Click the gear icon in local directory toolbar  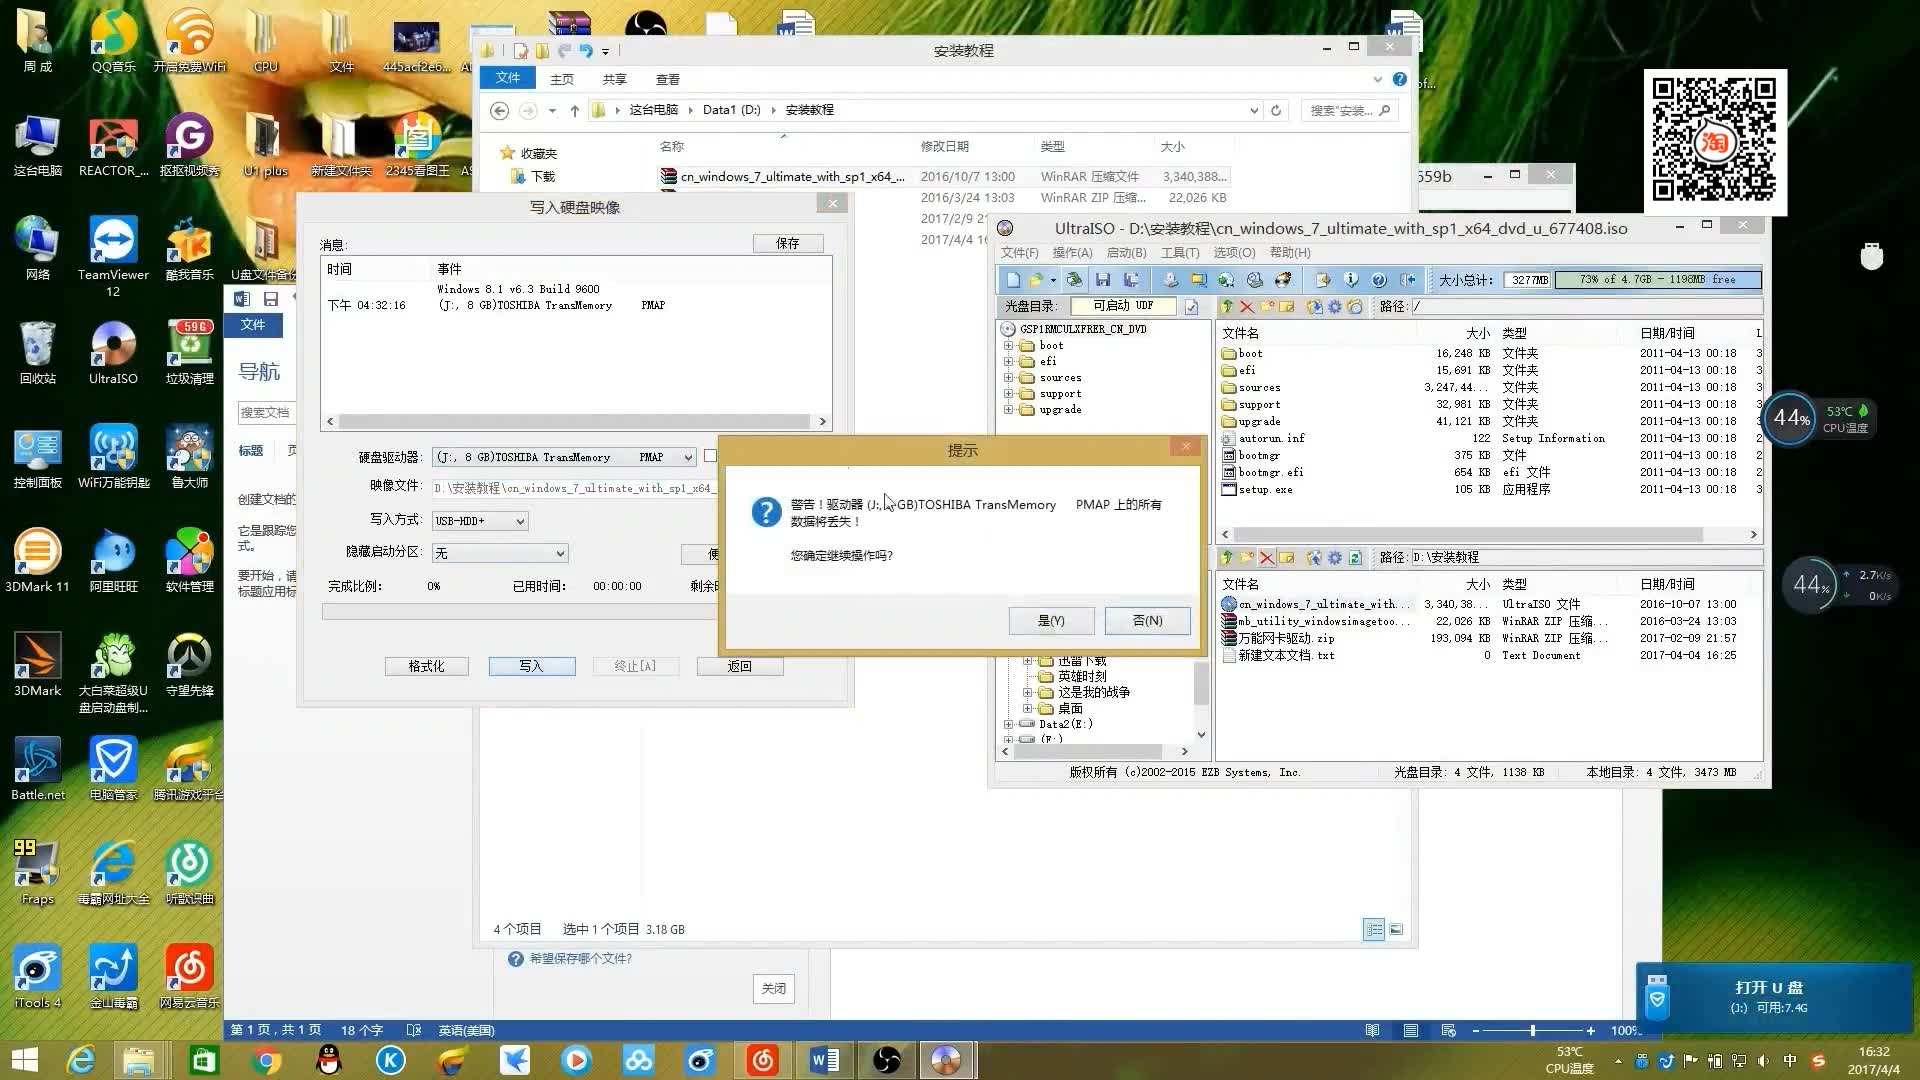[x=1334, y=558]
